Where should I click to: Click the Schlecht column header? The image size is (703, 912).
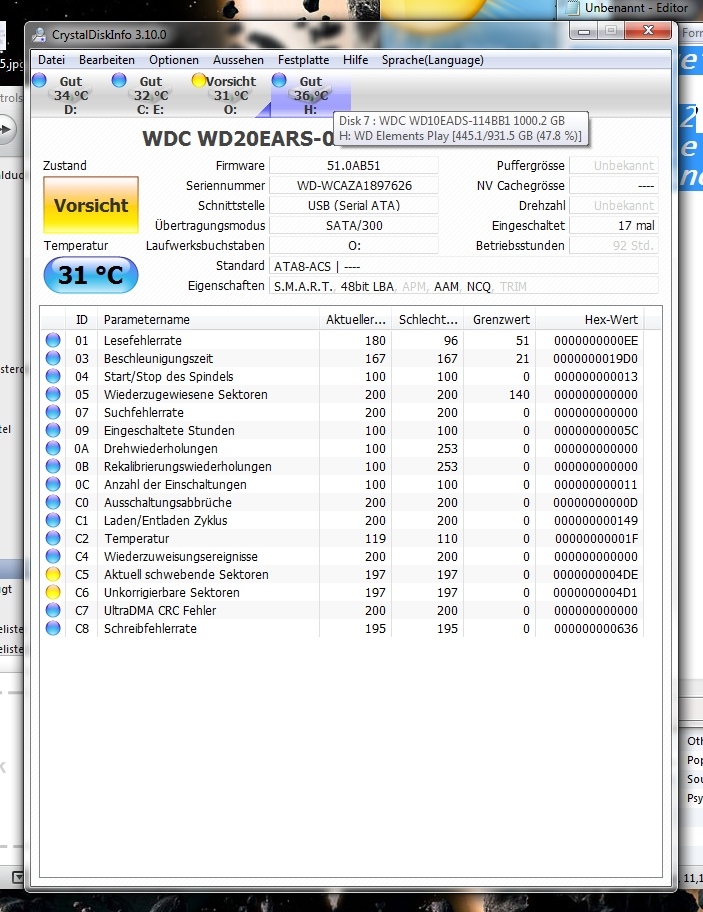point(427,319)
